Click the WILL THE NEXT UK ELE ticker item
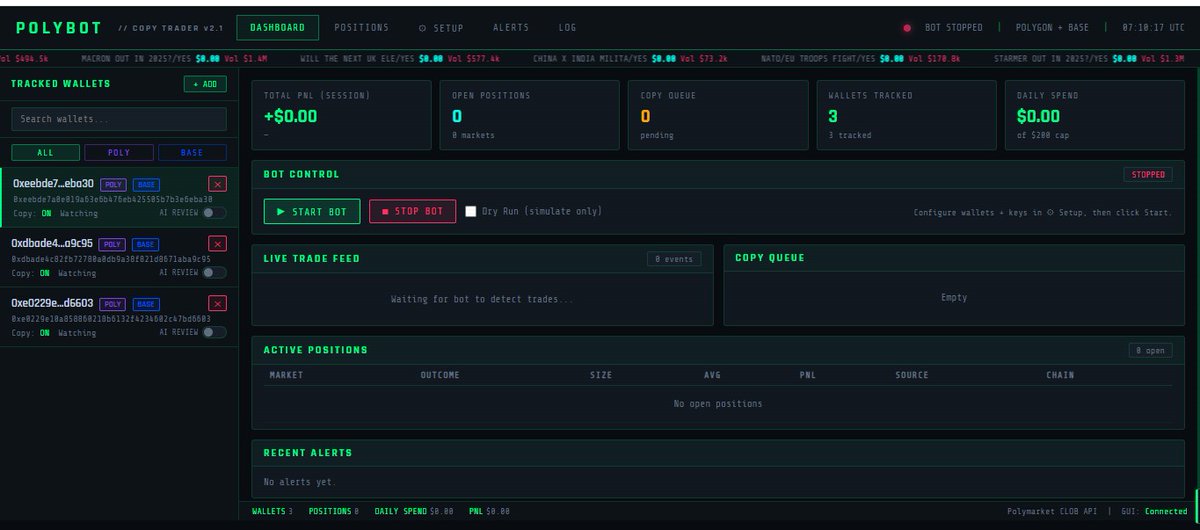Screen dimensions: 1200x530 click(x=400, y=59)
